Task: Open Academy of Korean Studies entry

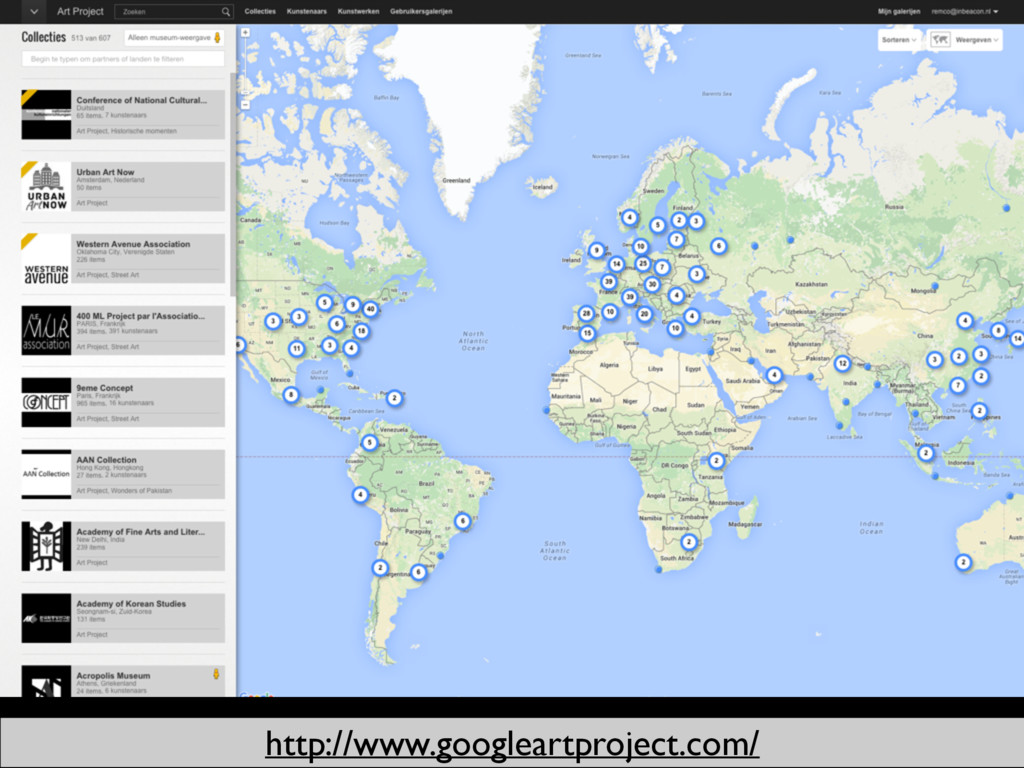Action: click(123, 618)
